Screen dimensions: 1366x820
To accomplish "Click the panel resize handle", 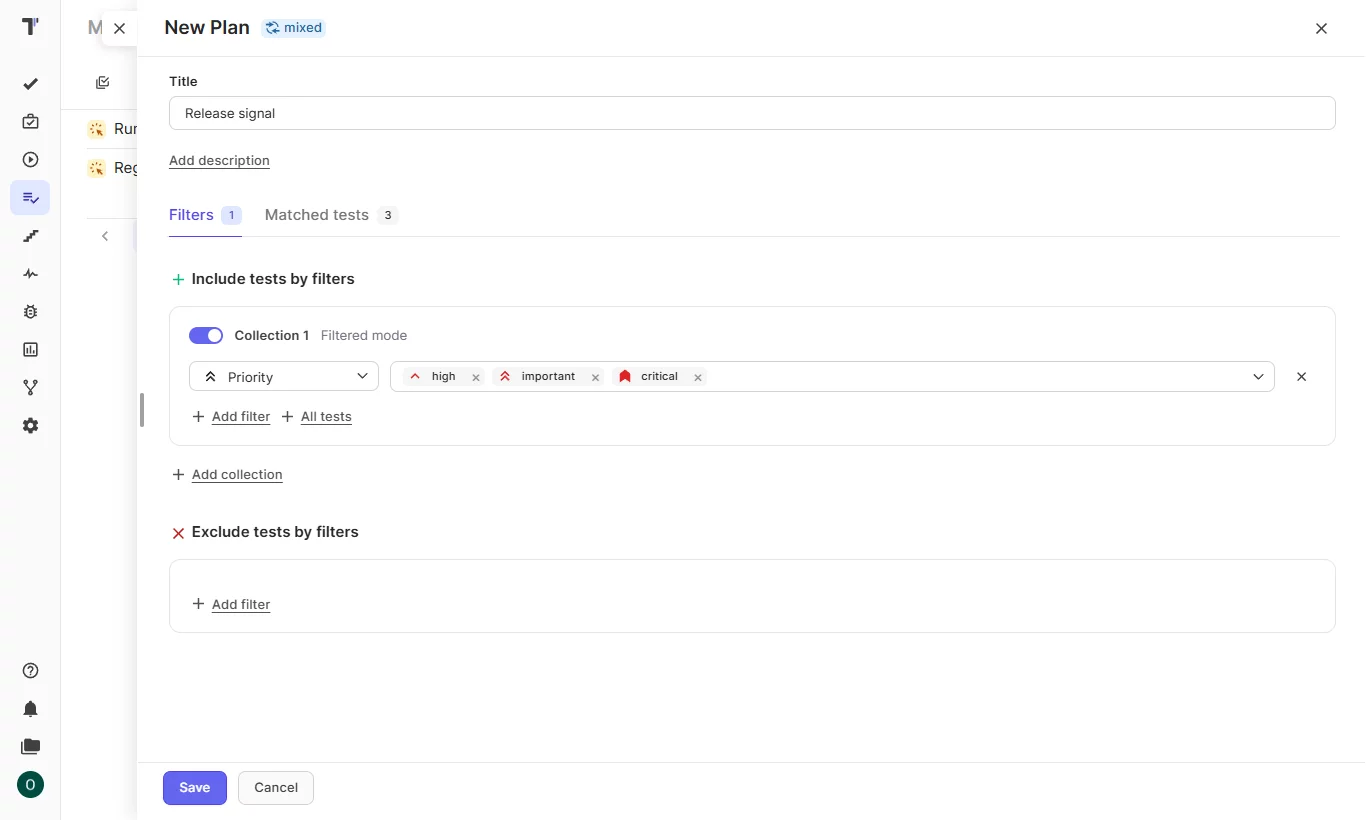I will click(x=142, y=410).
